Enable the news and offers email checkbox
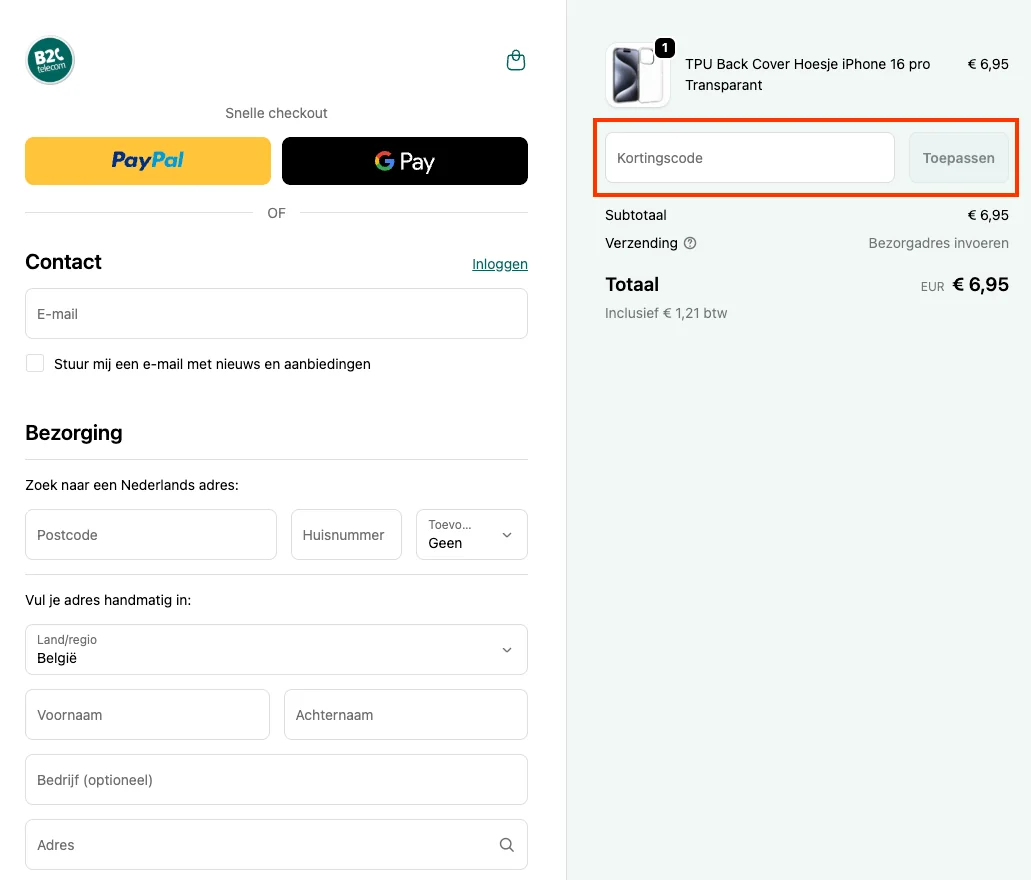The width and height of the screenshot is (1031, 880). point(35,363)
